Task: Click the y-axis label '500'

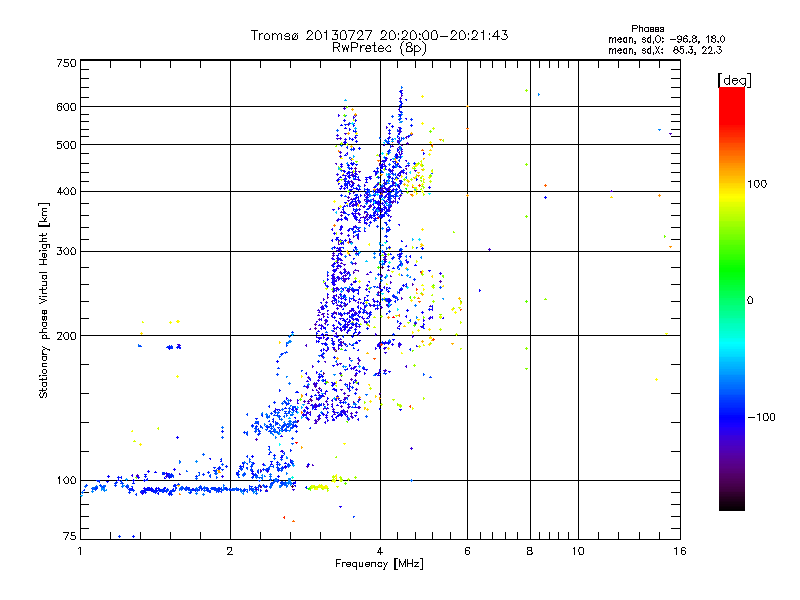Action: tap(66, 145)
